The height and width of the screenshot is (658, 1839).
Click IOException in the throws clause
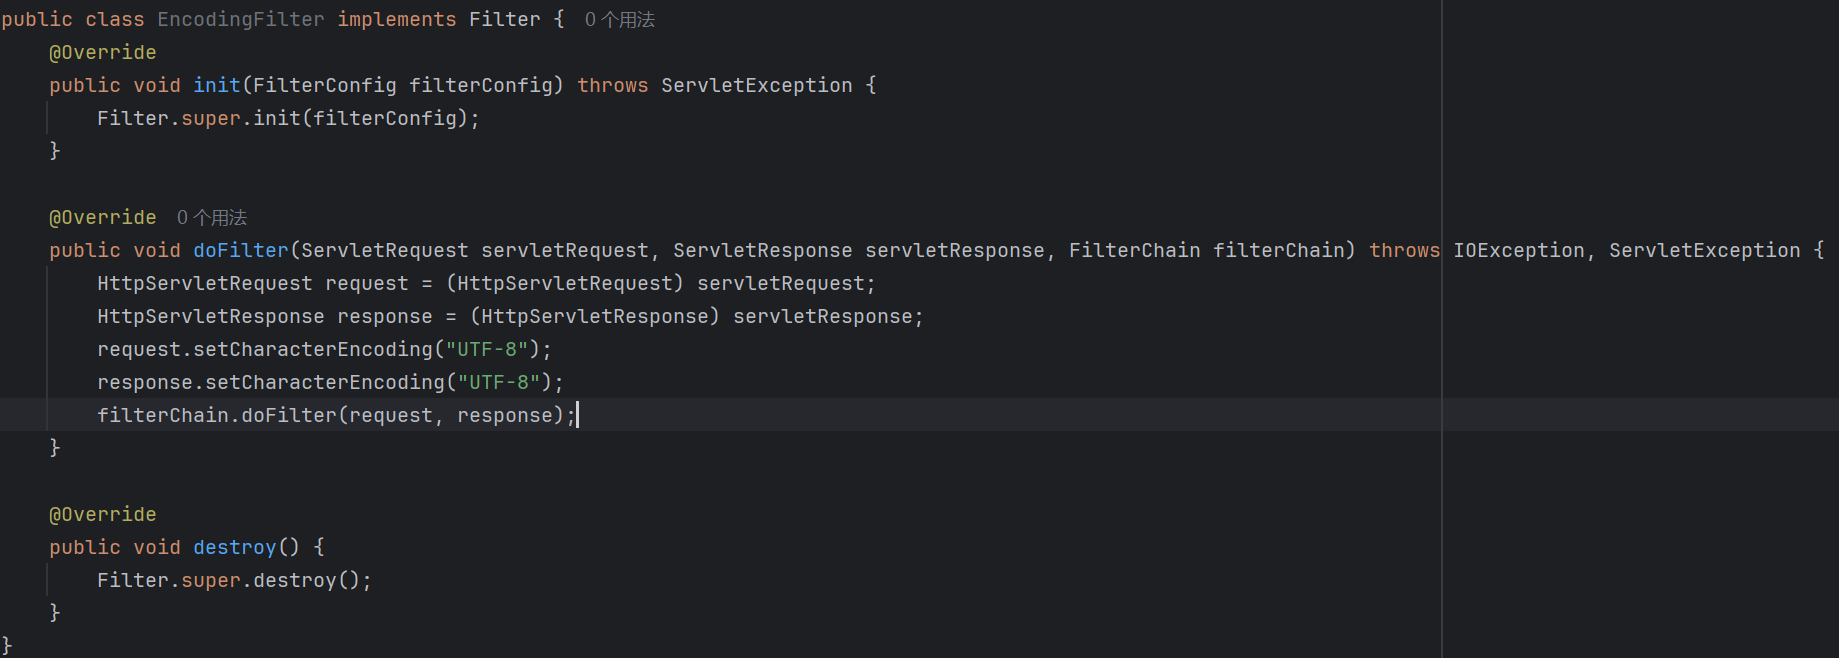[1519, 251]
